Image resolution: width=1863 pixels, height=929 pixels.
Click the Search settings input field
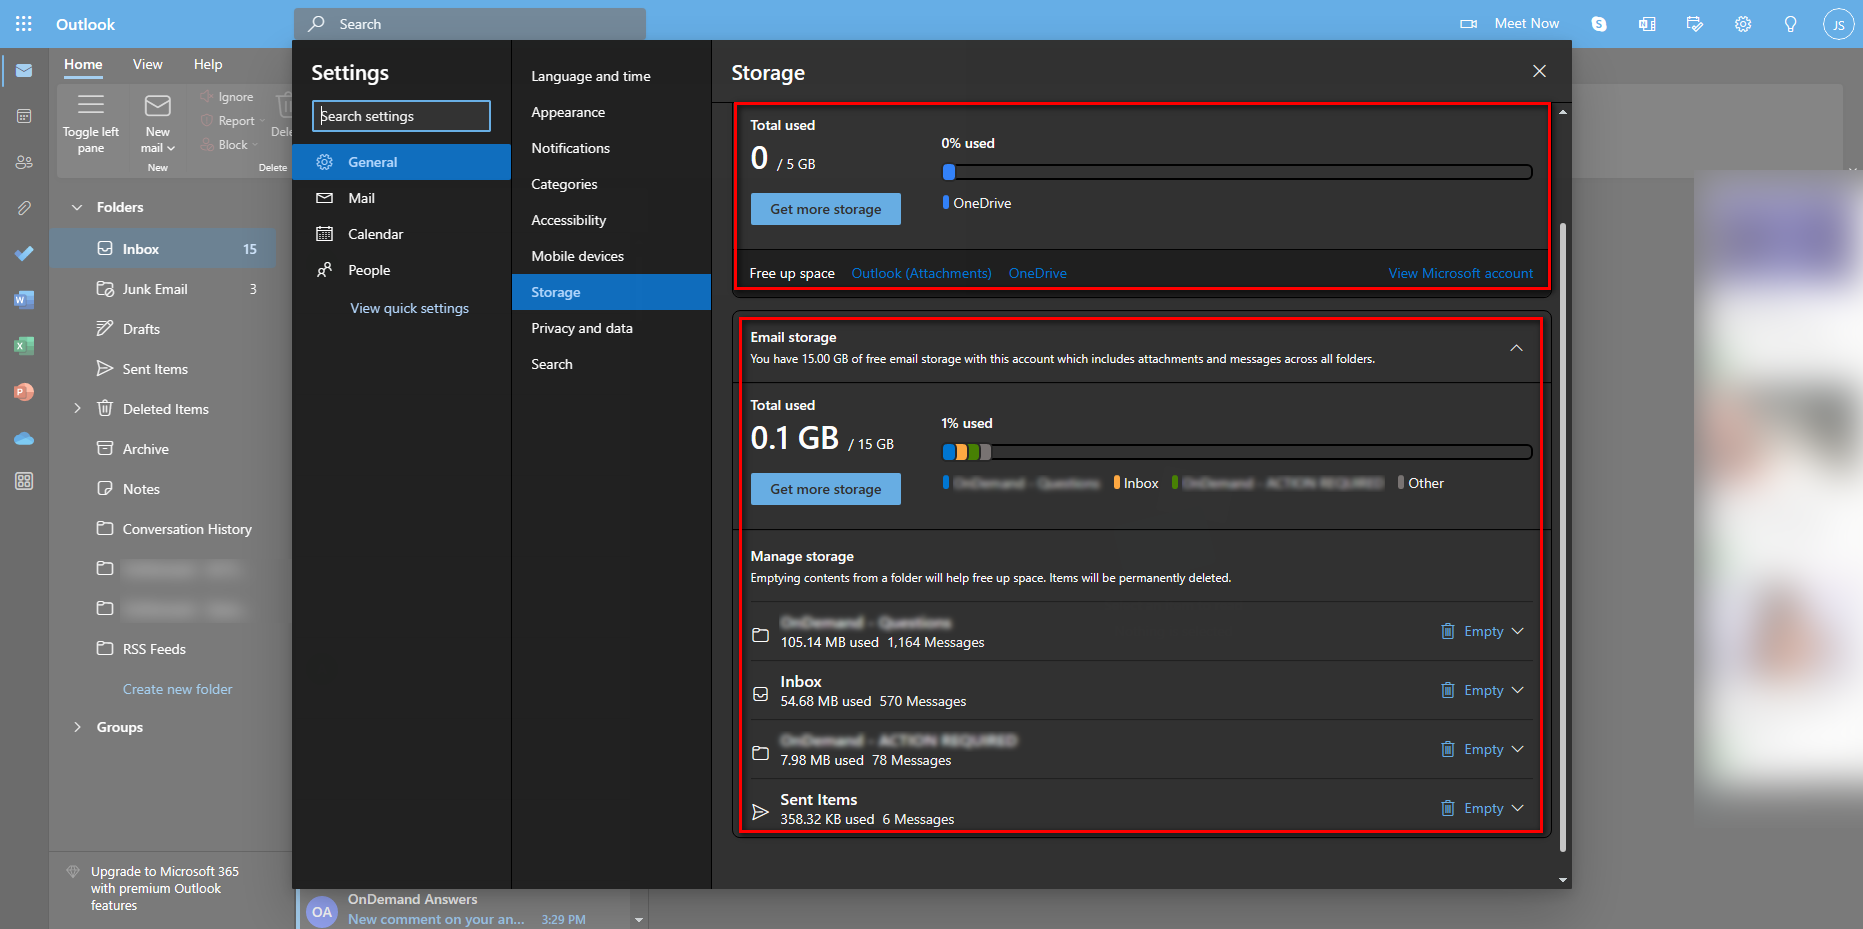pyautogui.click(x=400, y=115)
